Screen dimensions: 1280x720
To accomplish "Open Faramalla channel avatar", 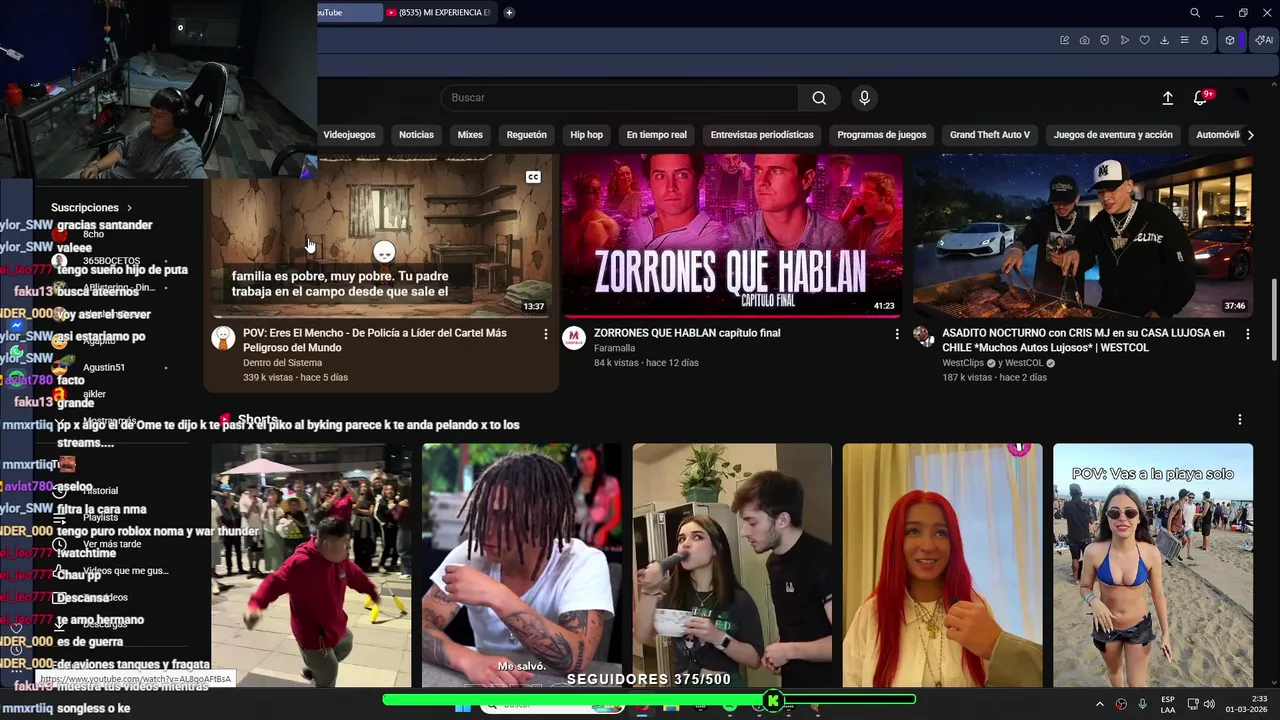I will (x=574, y=338).
